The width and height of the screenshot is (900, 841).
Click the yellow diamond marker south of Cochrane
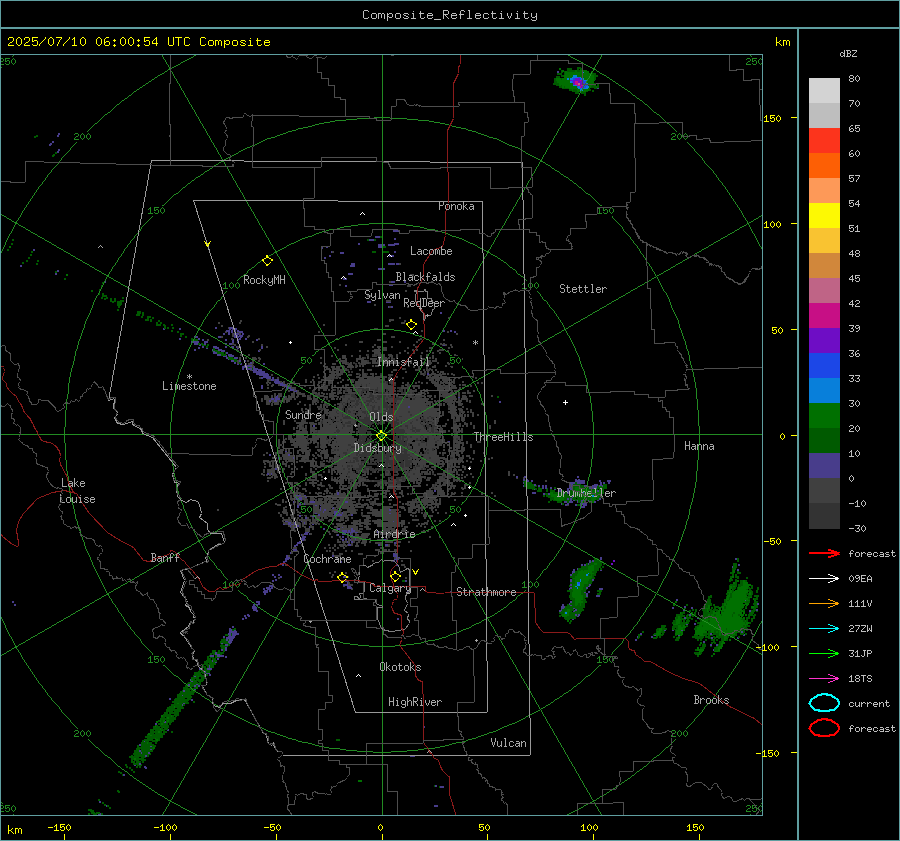[343, 577]
